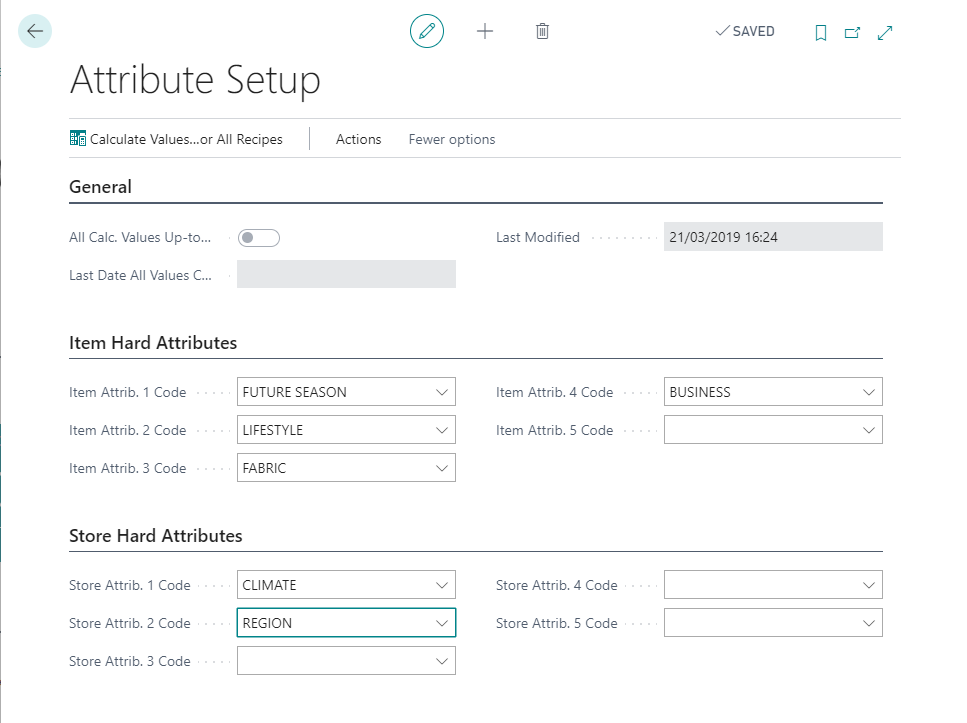Click the pencil edit icon
This screenshot has width=967, height=723.
click(x=427, y=32)
